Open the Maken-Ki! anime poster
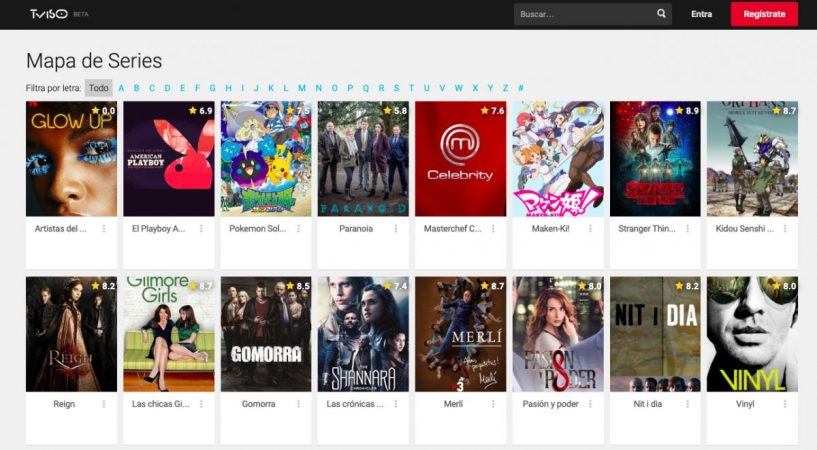The width and height of the screenshot is (817, 450). click(558, 159)
